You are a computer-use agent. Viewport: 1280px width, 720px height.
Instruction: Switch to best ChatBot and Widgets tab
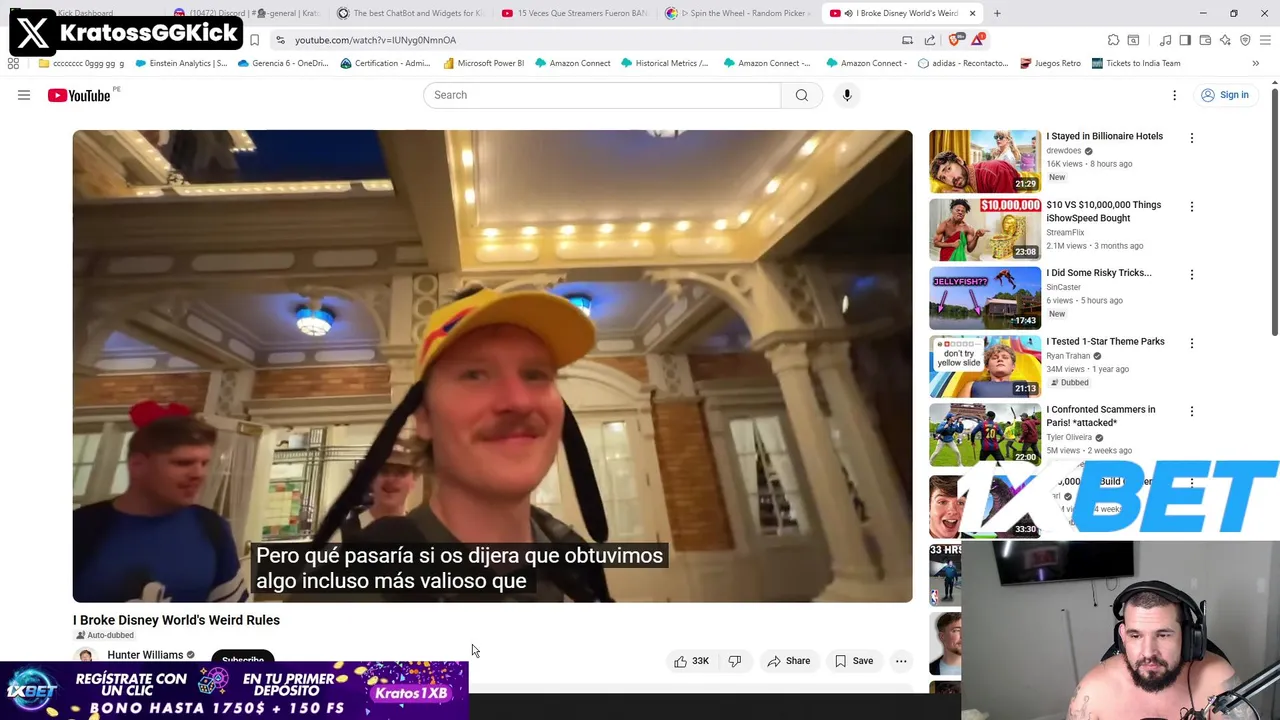click(x=409, y=13)
